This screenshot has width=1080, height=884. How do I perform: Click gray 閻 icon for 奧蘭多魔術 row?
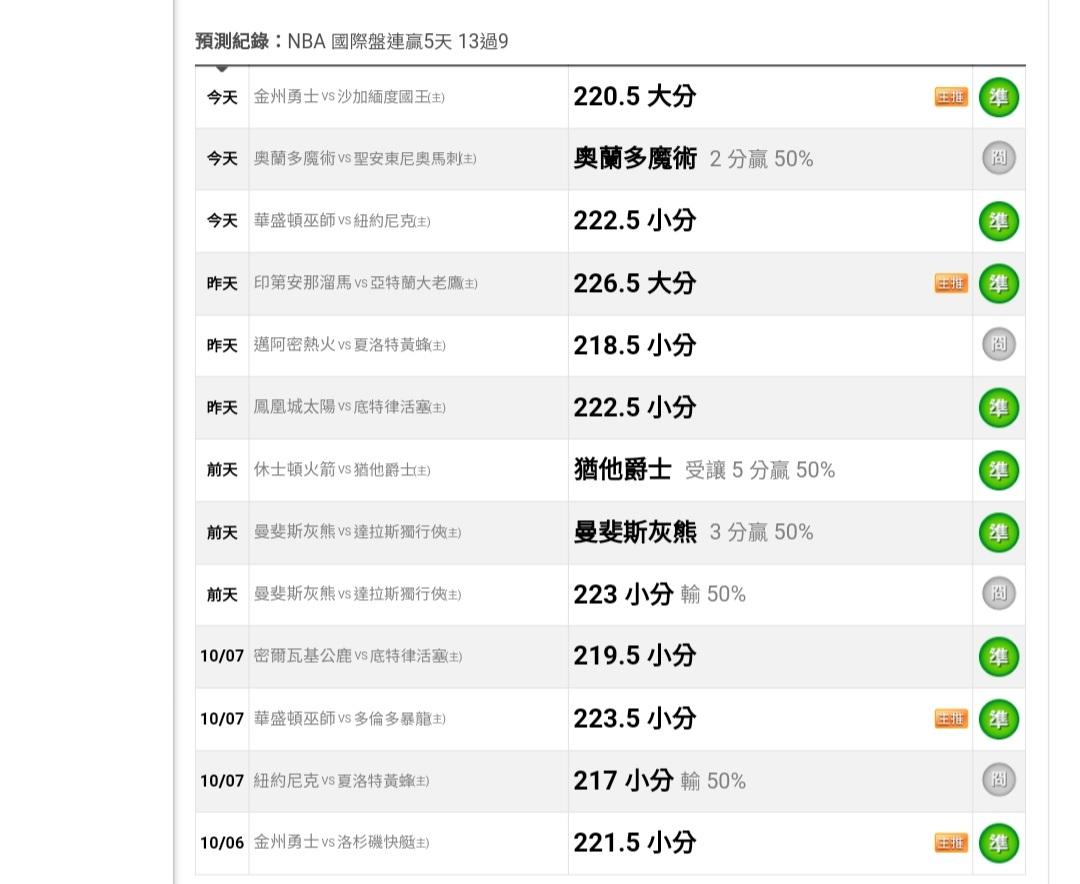tap(998, 159)
